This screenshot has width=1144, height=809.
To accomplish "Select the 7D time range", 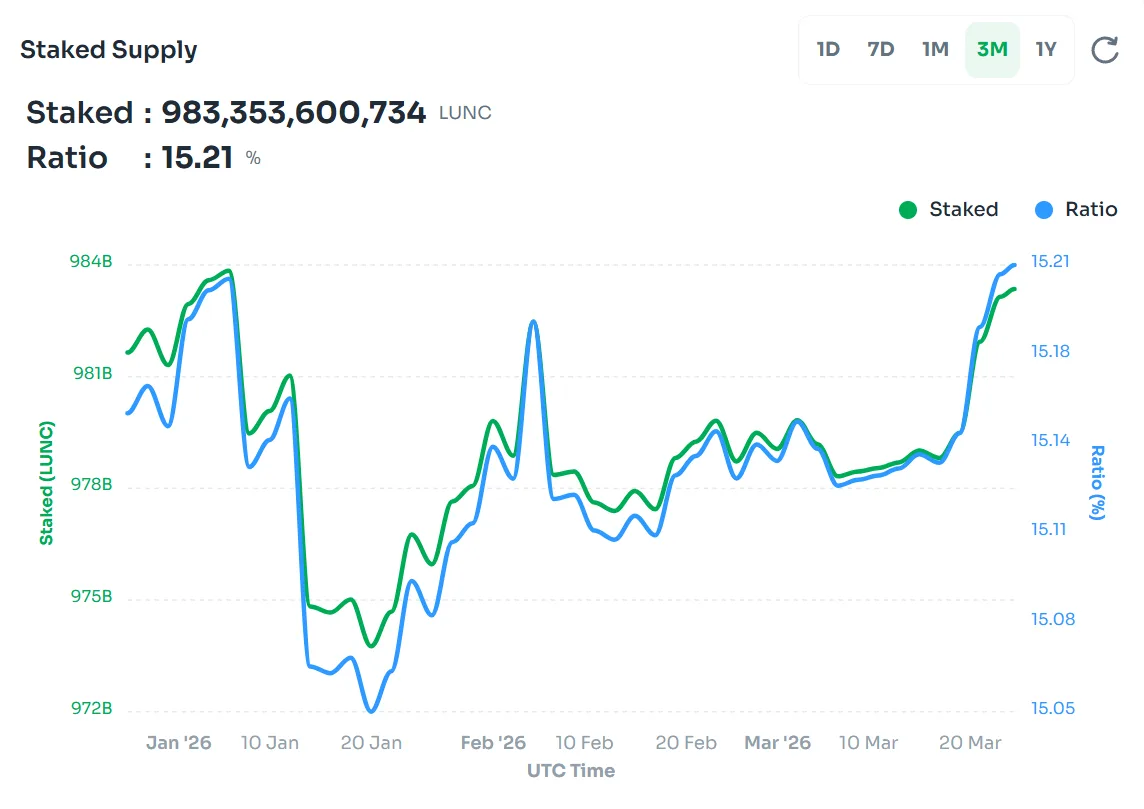I will (881, 49).
